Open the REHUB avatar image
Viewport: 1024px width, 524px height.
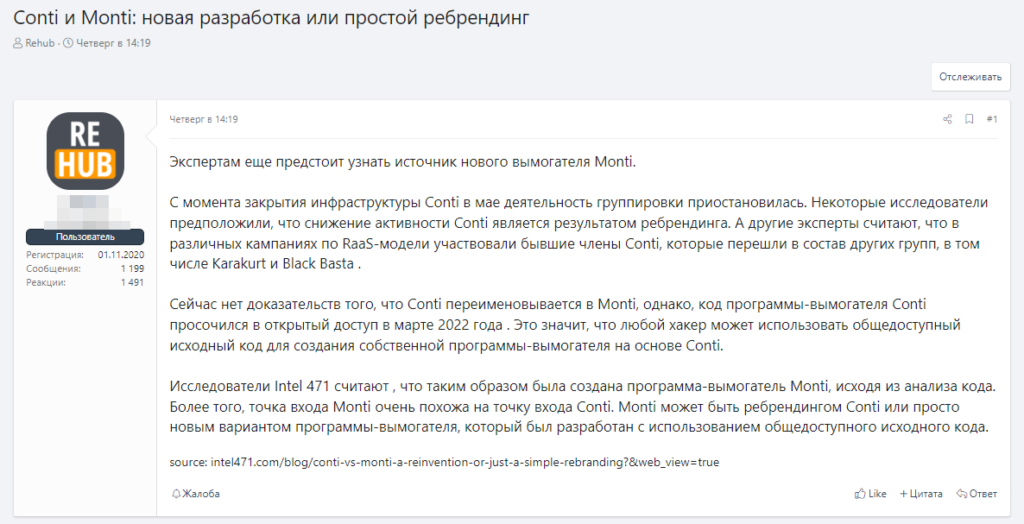85,151
